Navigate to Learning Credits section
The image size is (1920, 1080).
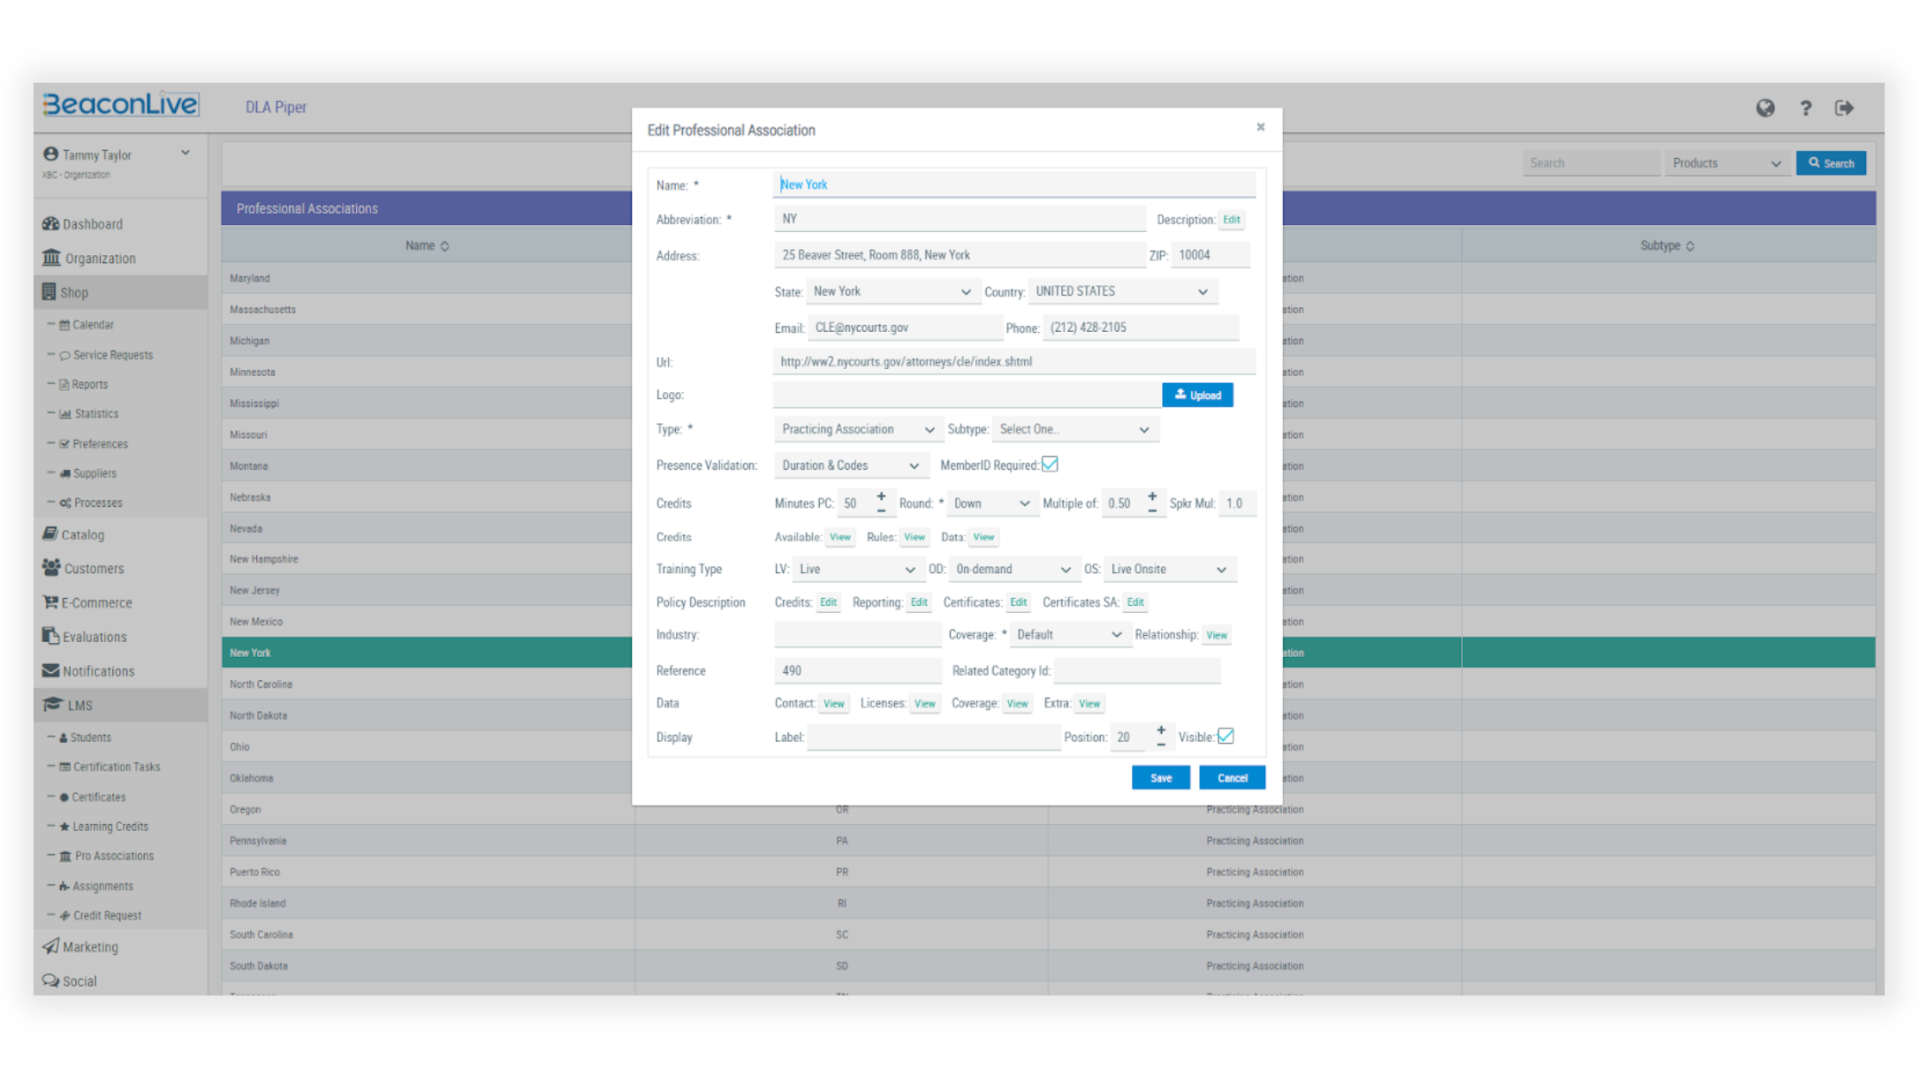[108, 825]
